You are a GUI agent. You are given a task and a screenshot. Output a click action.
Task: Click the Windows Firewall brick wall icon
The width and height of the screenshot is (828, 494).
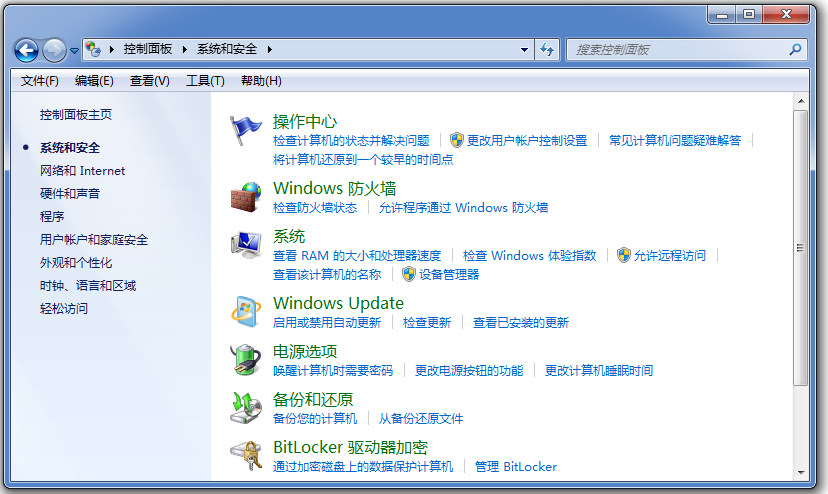coord(246,197)
